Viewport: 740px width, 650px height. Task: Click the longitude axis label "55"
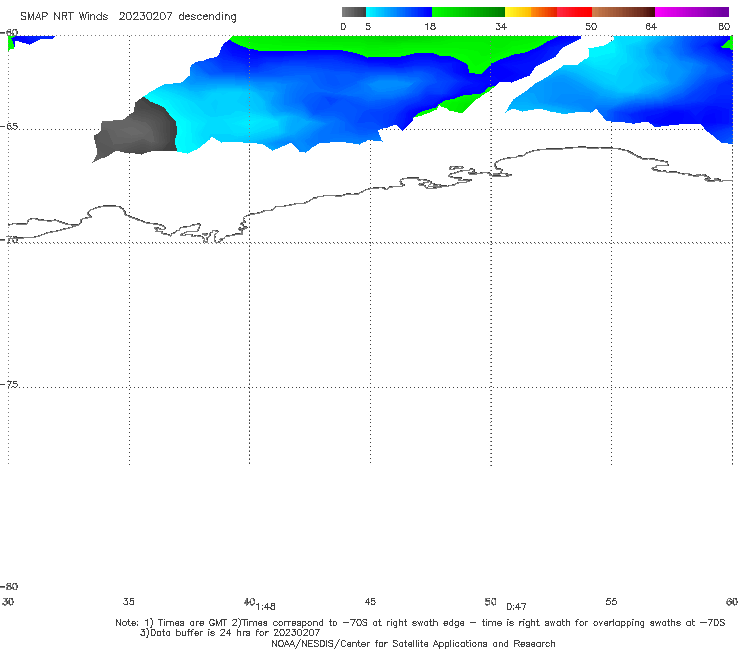click(x=611, y=601)
